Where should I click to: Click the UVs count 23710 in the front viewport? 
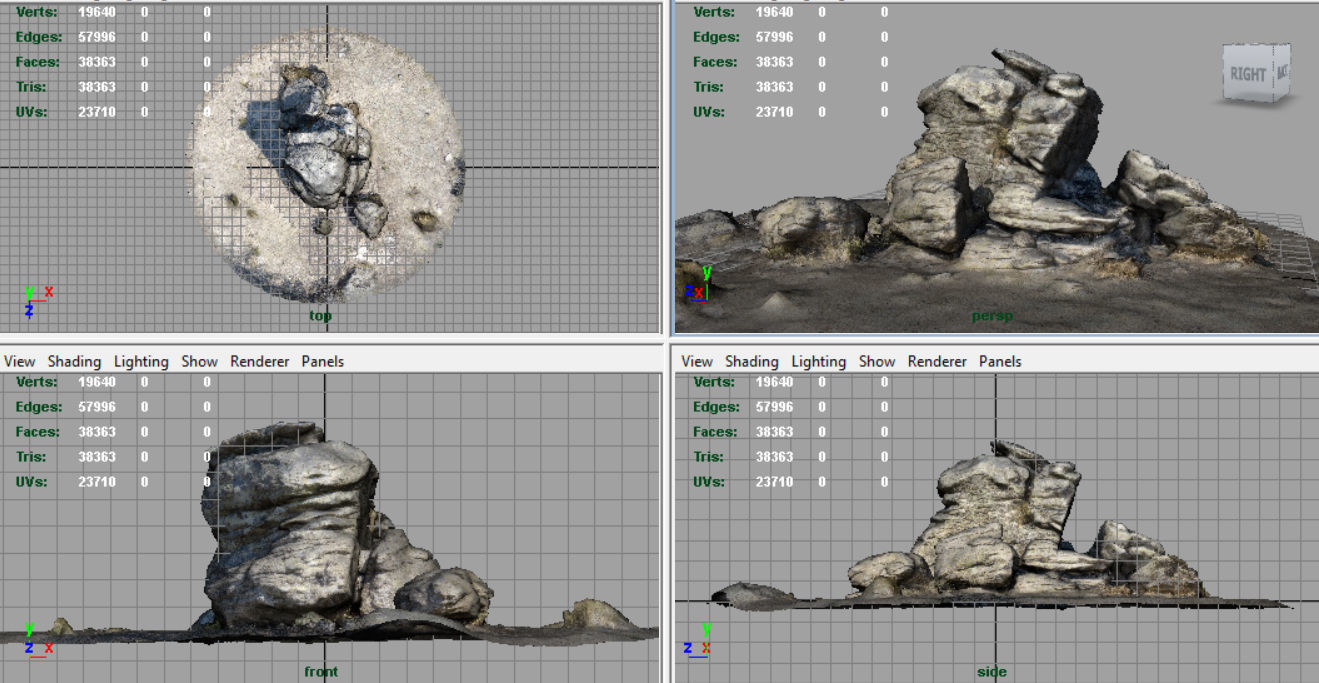click(x=97, y=482)
